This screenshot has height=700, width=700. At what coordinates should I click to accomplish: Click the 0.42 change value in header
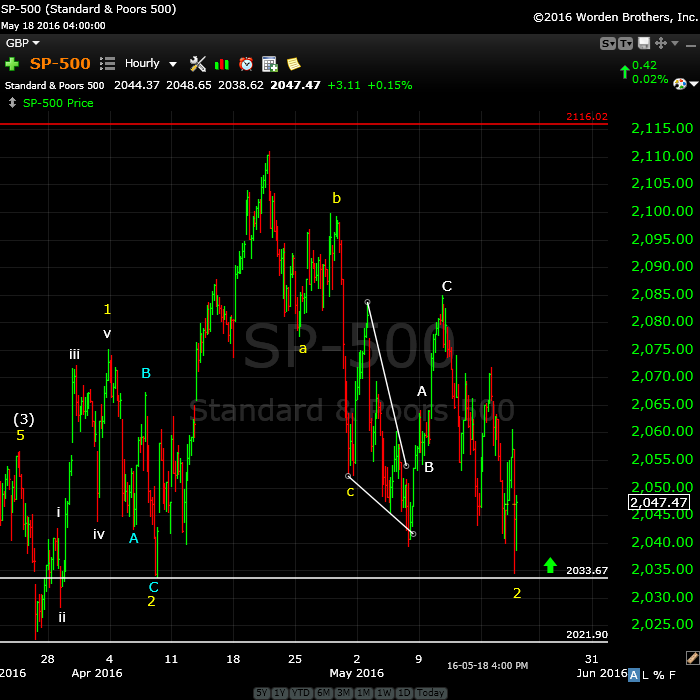[644, 65]
